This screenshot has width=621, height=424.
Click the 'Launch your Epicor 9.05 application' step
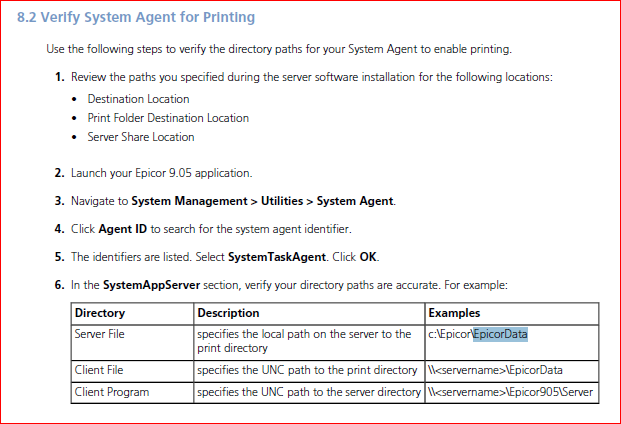coord(161,173)
